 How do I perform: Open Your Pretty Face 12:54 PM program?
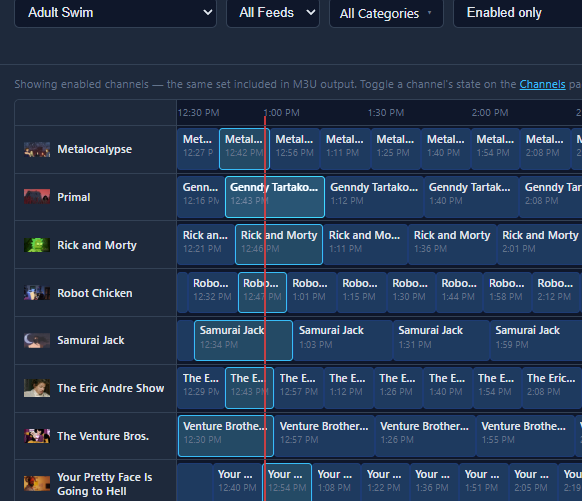[x=287, y=482]
